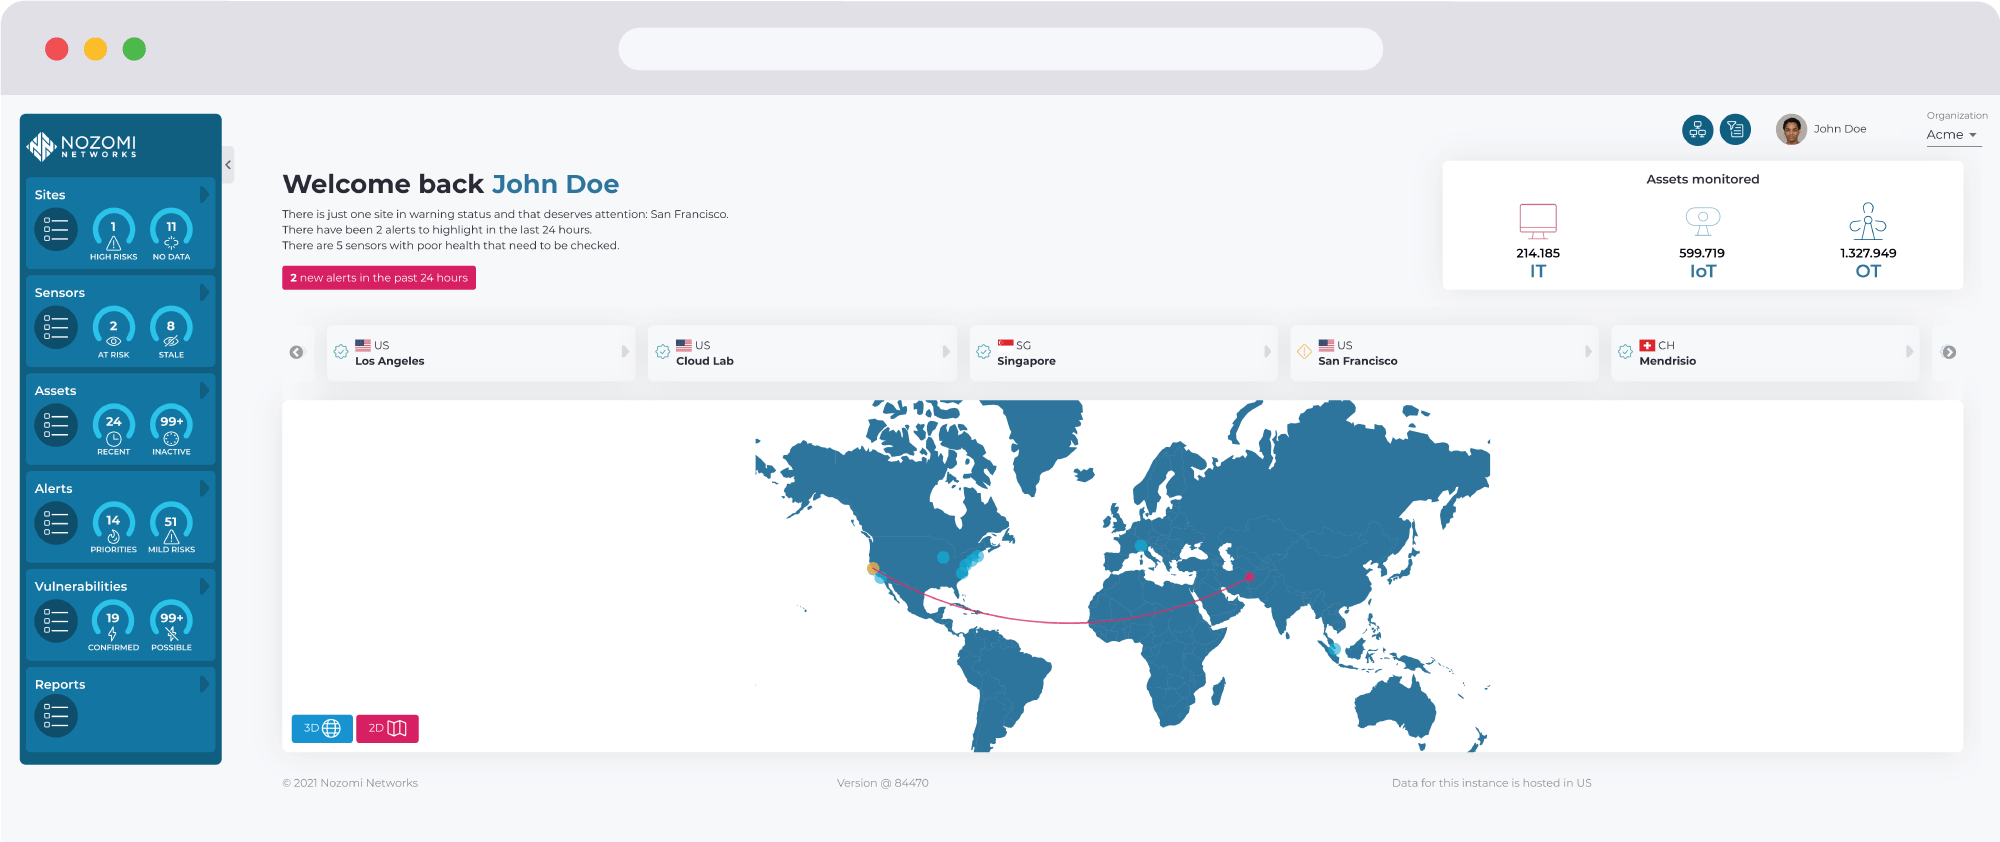The width and height of the screenshot is (2000, 842).
Task: Click the browser address bar
Action: tap(1000, 49)
